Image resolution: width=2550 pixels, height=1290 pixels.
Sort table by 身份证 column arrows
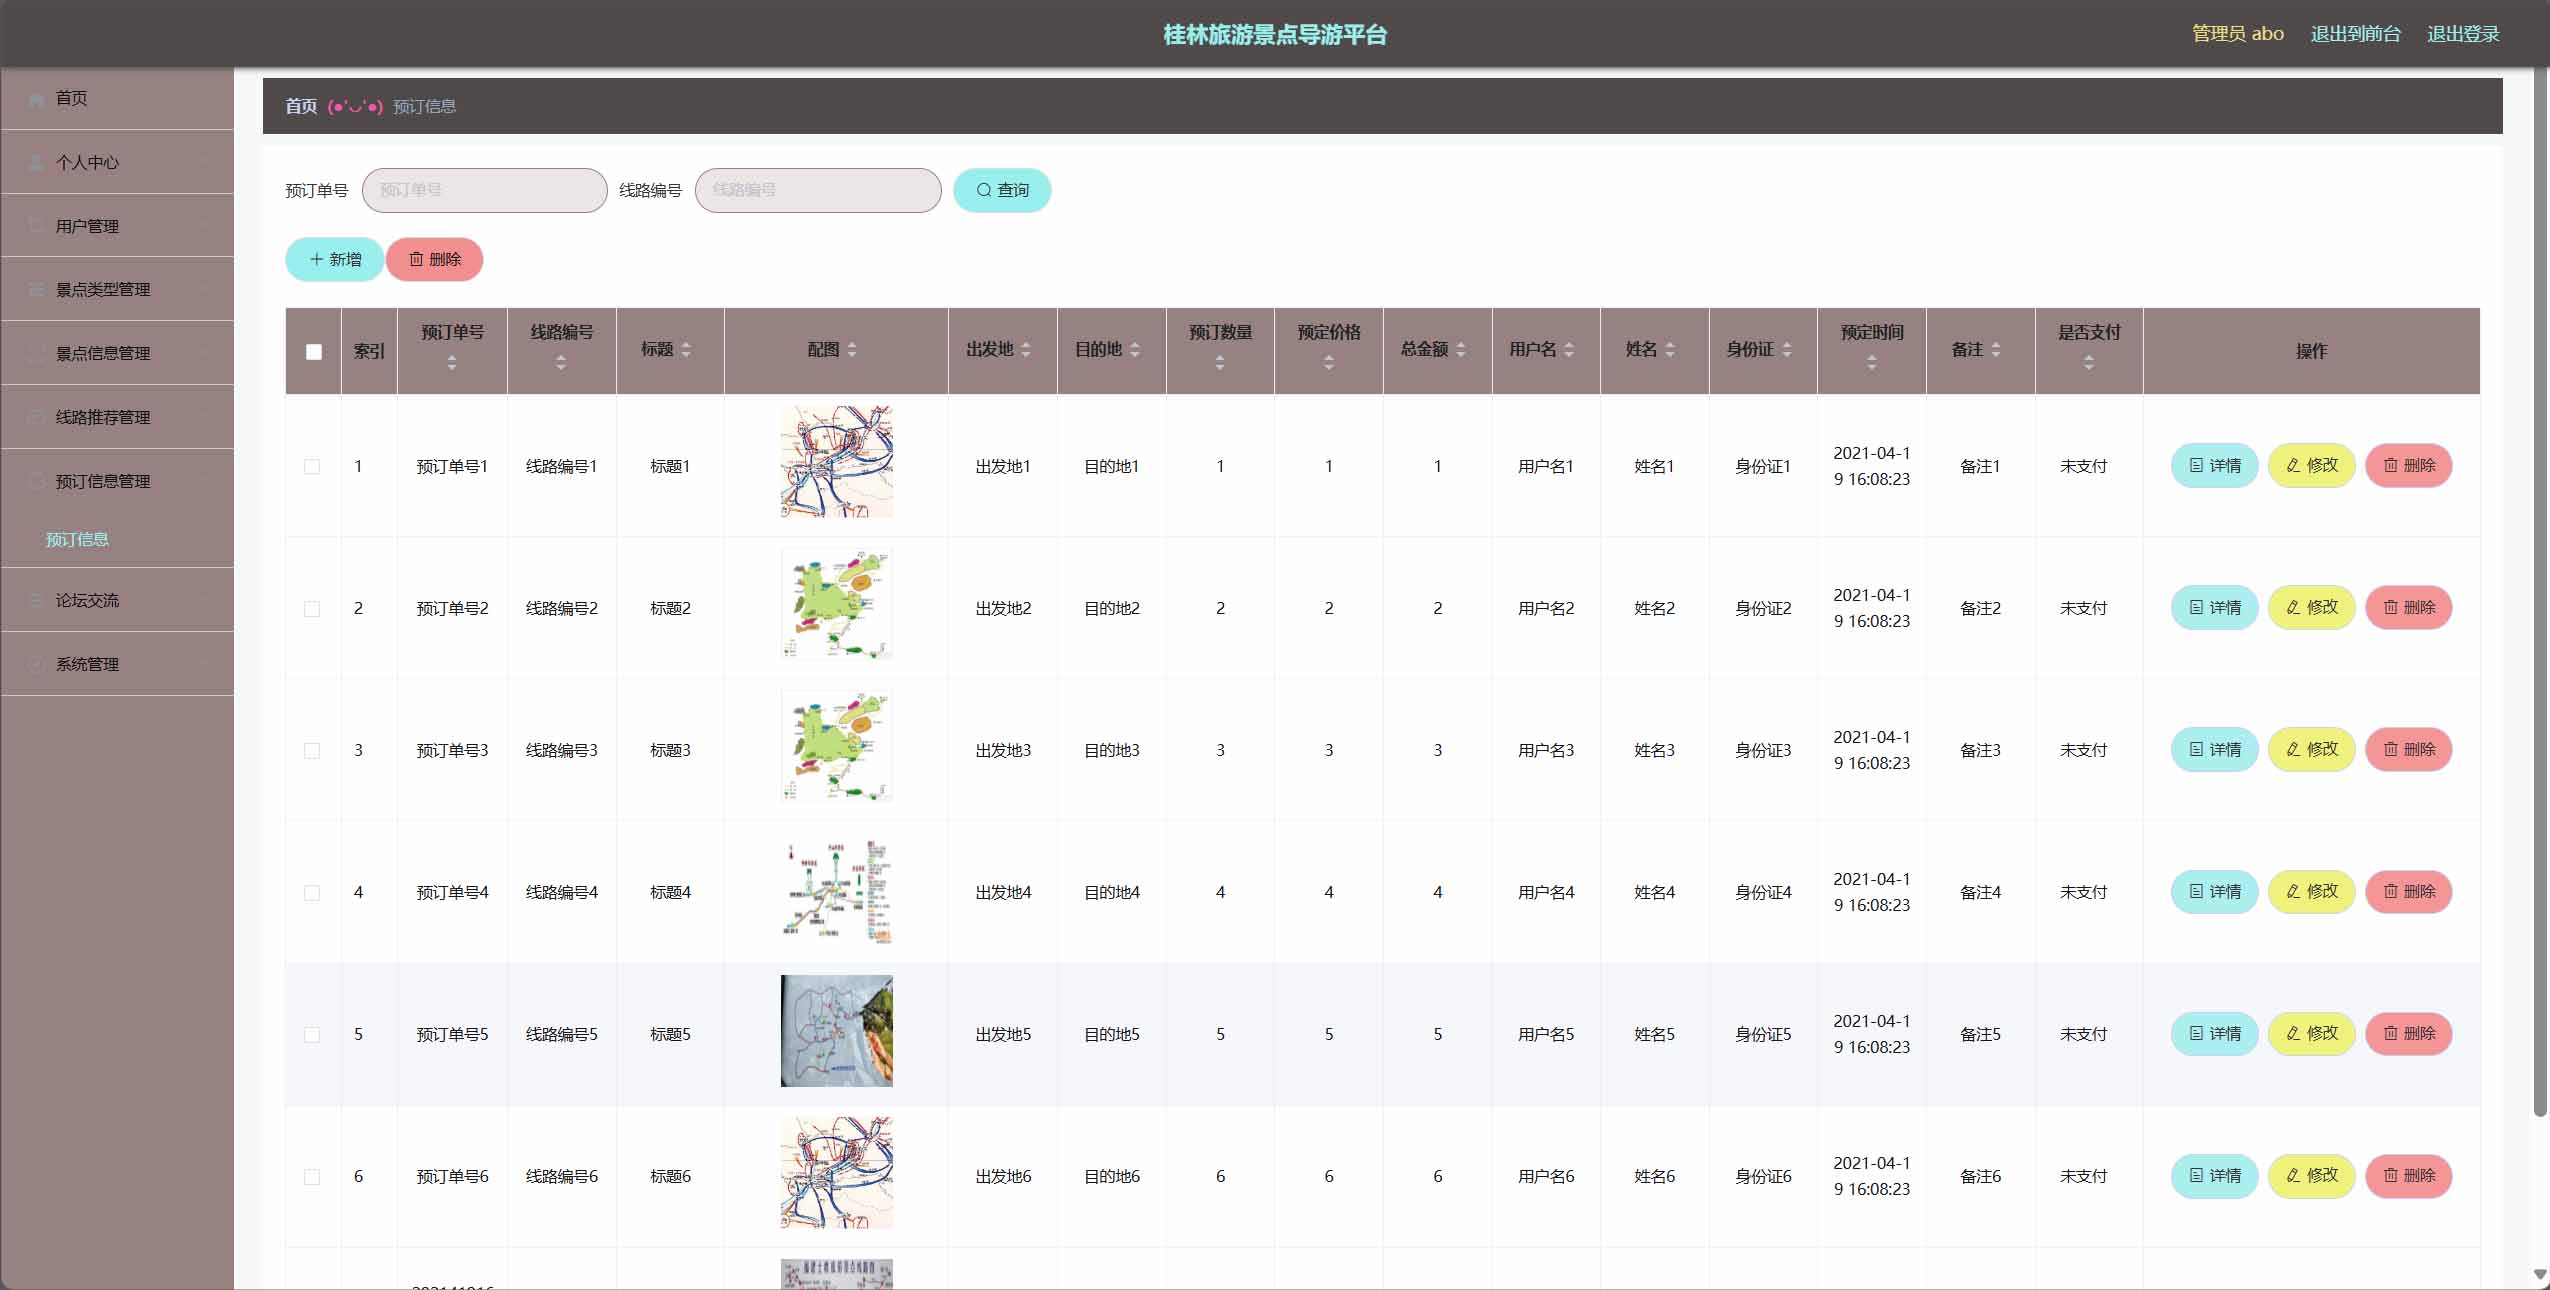pos(1787,350)
